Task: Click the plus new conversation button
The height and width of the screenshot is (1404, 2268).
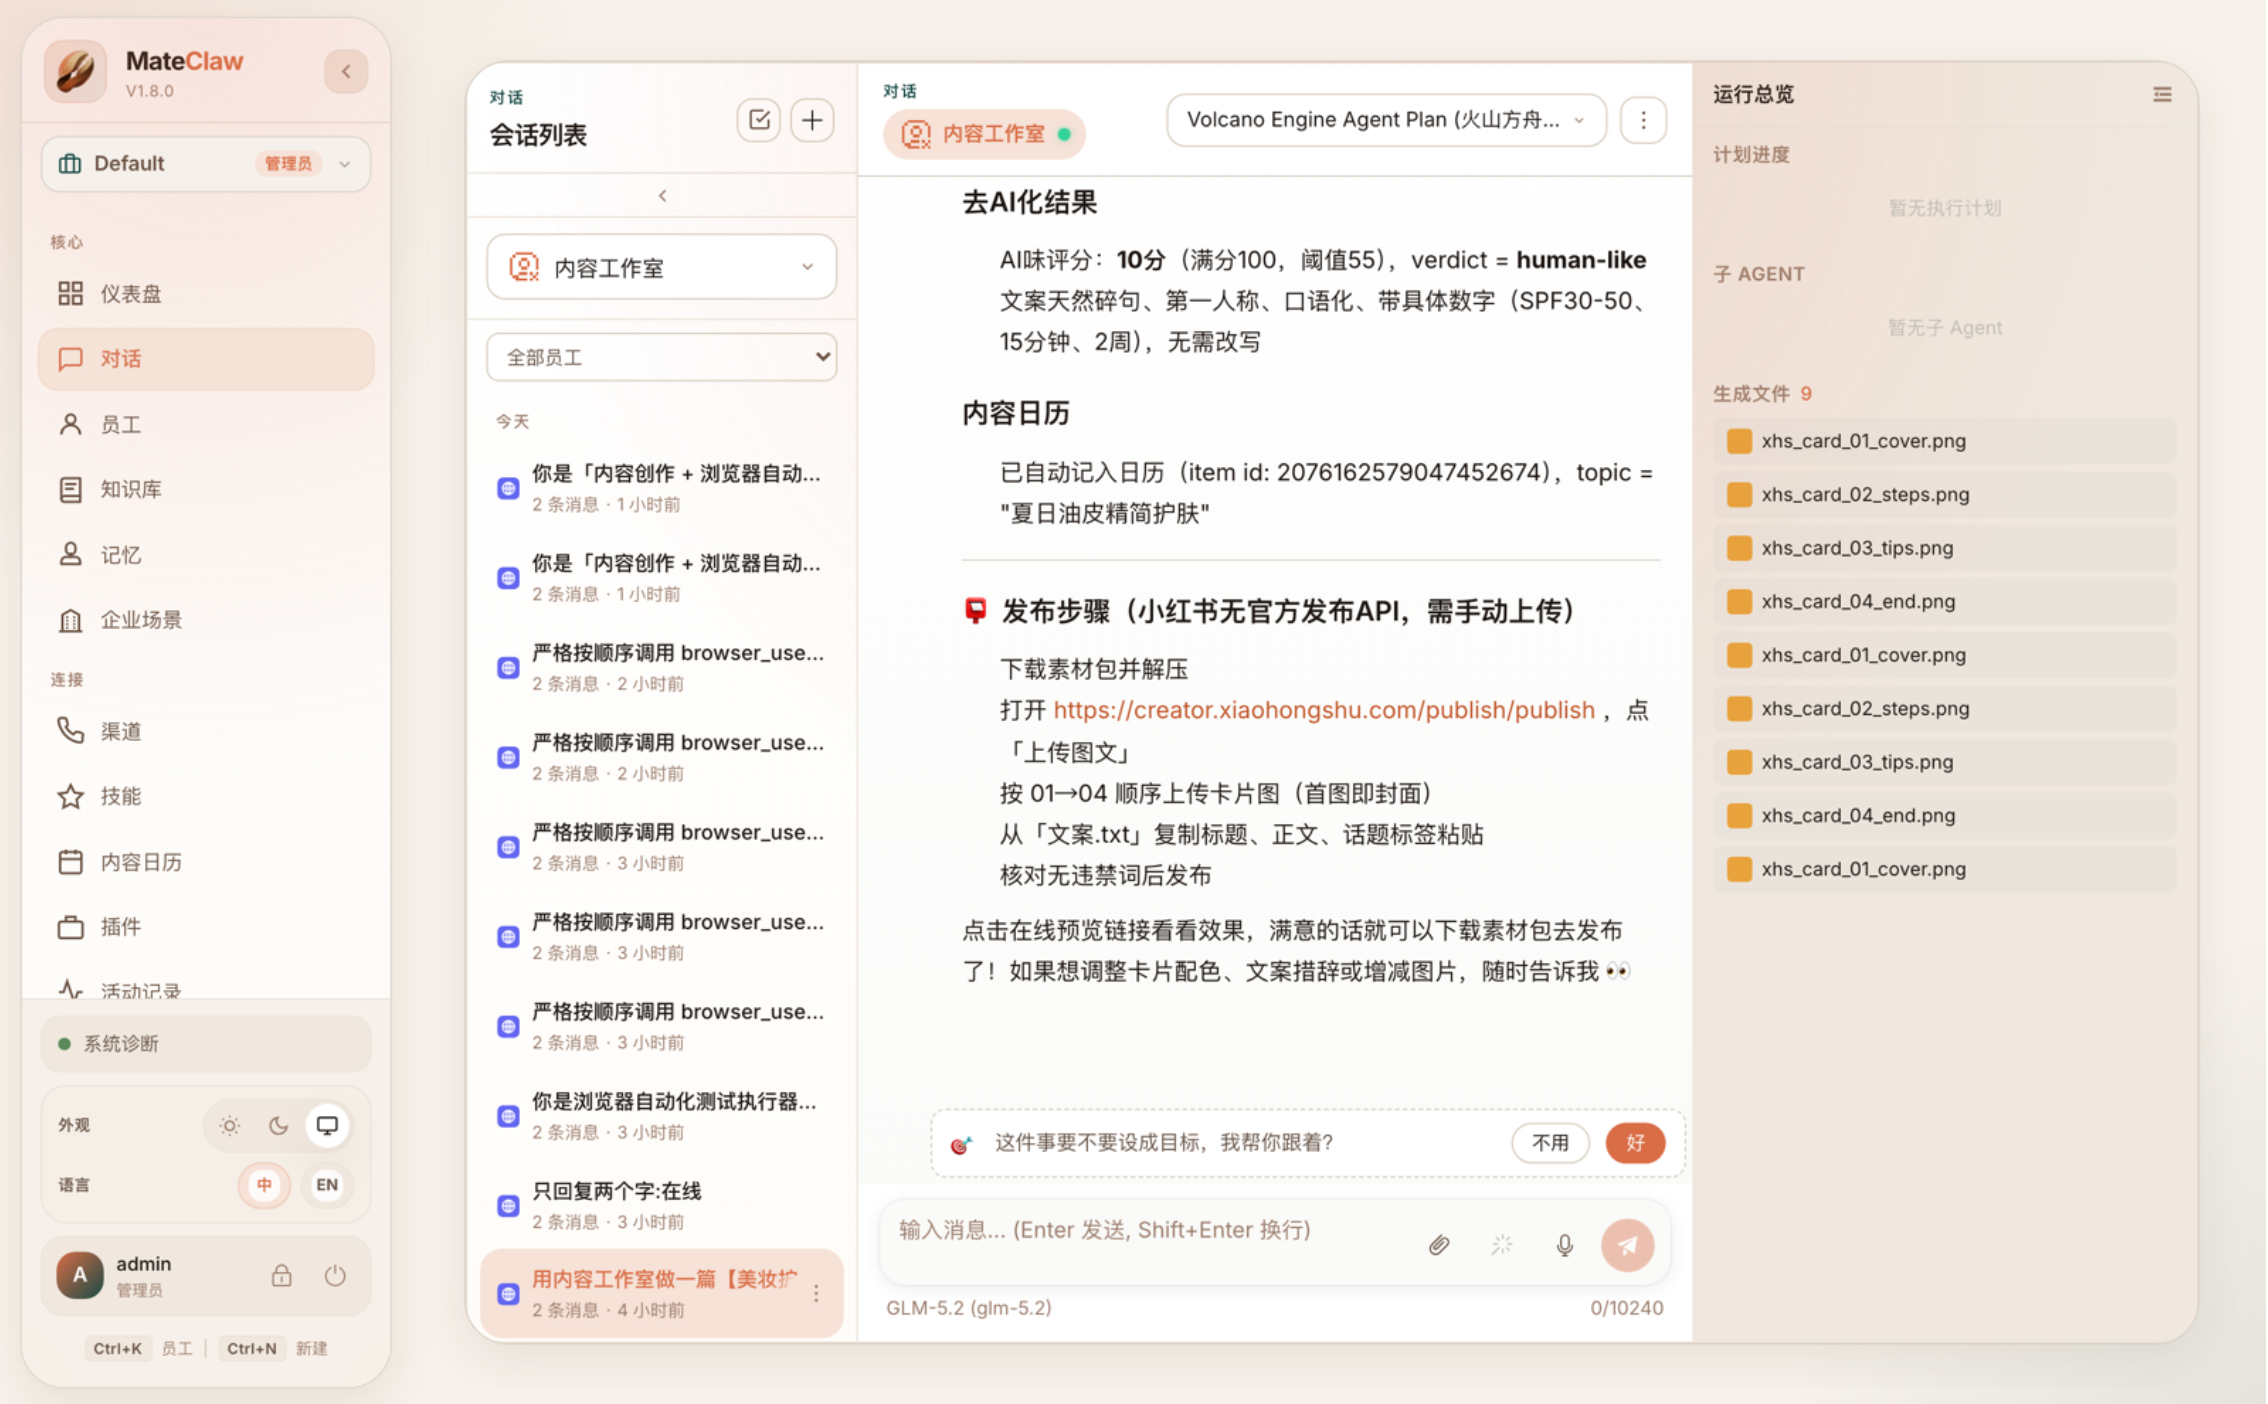Action: pos(813,121)
